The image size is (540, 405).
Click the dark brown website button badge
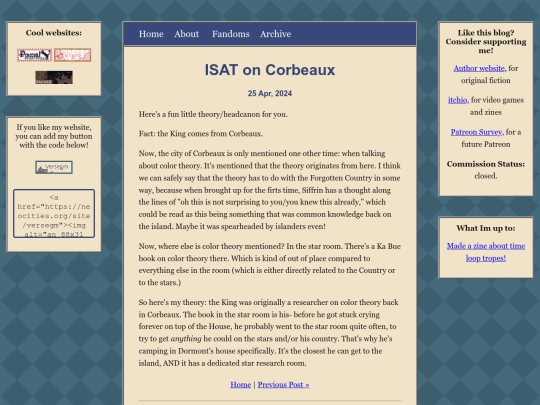click(54, 77)
